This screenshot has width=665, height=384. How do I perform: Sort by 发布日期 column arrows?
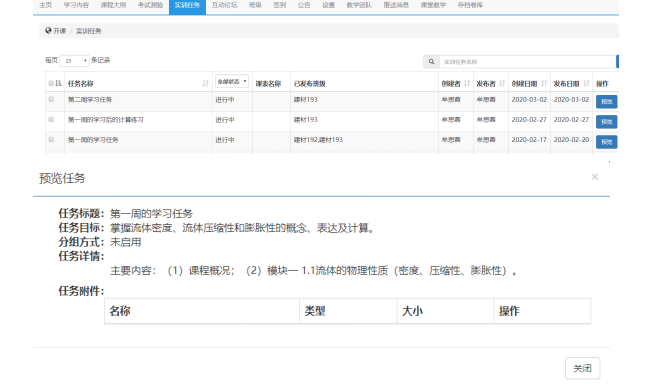pyautogui.click(x=587, y=83)
